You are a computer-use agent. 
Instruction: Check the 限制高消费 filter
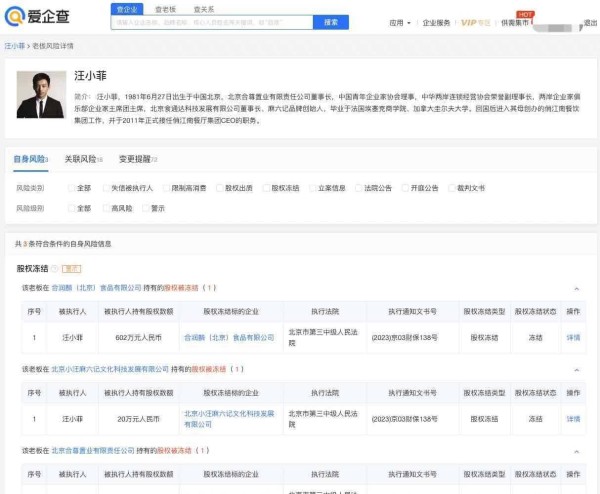coord(166,188)
